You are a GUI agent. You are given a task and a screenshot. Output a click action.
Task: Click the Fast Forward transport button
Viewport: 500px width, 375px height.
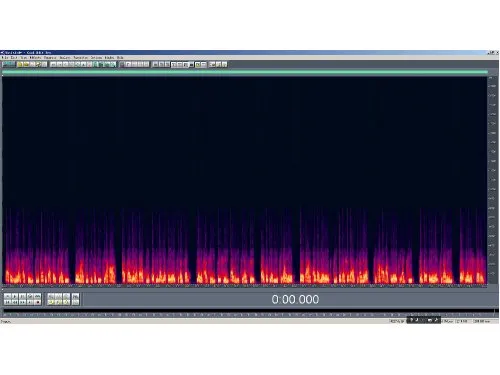click(22, 302)
